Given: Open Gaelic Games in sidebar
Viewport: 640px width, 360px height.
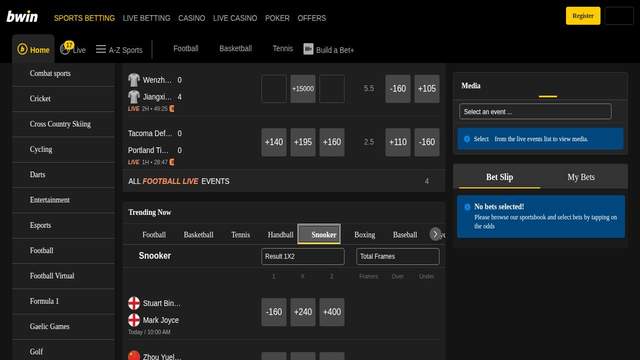Looking at the screenshot, I should pyautogui.click(x=64, y=327).
